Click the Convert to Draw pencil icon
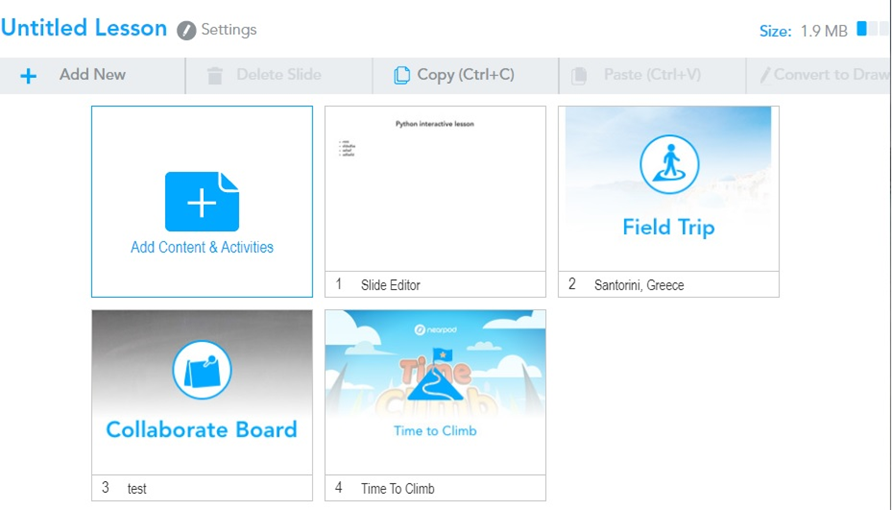This screenshot has height=510, width=892. pos(765,76)
